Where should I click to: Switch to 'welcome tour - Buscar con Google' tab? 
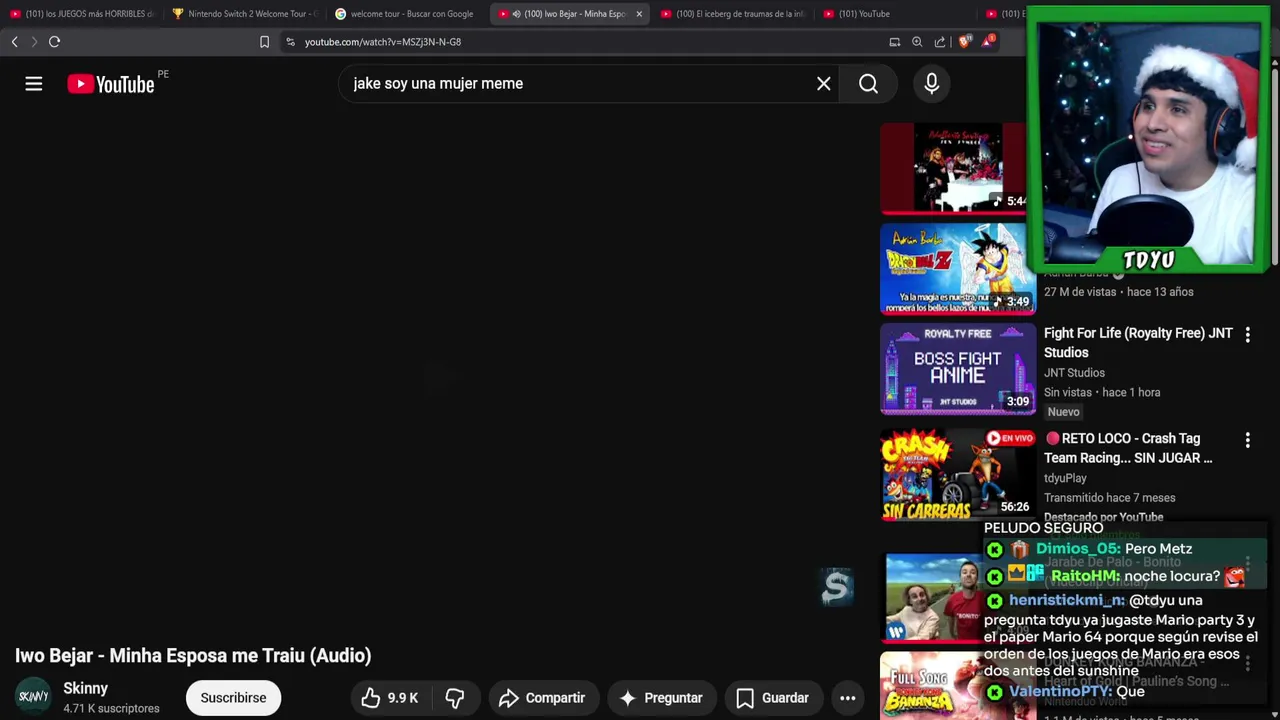407,14
